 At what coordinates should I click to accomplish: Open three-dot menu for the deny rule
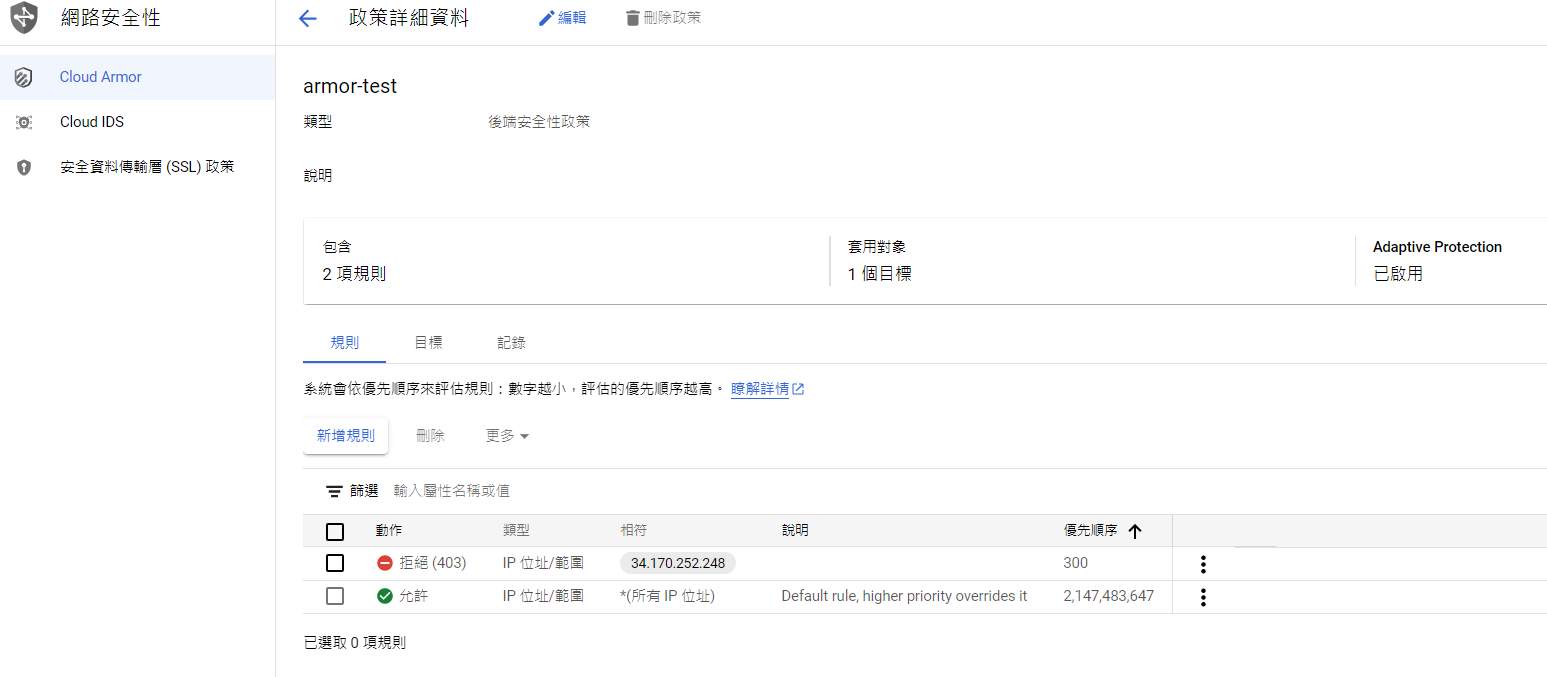[1203, 564]
